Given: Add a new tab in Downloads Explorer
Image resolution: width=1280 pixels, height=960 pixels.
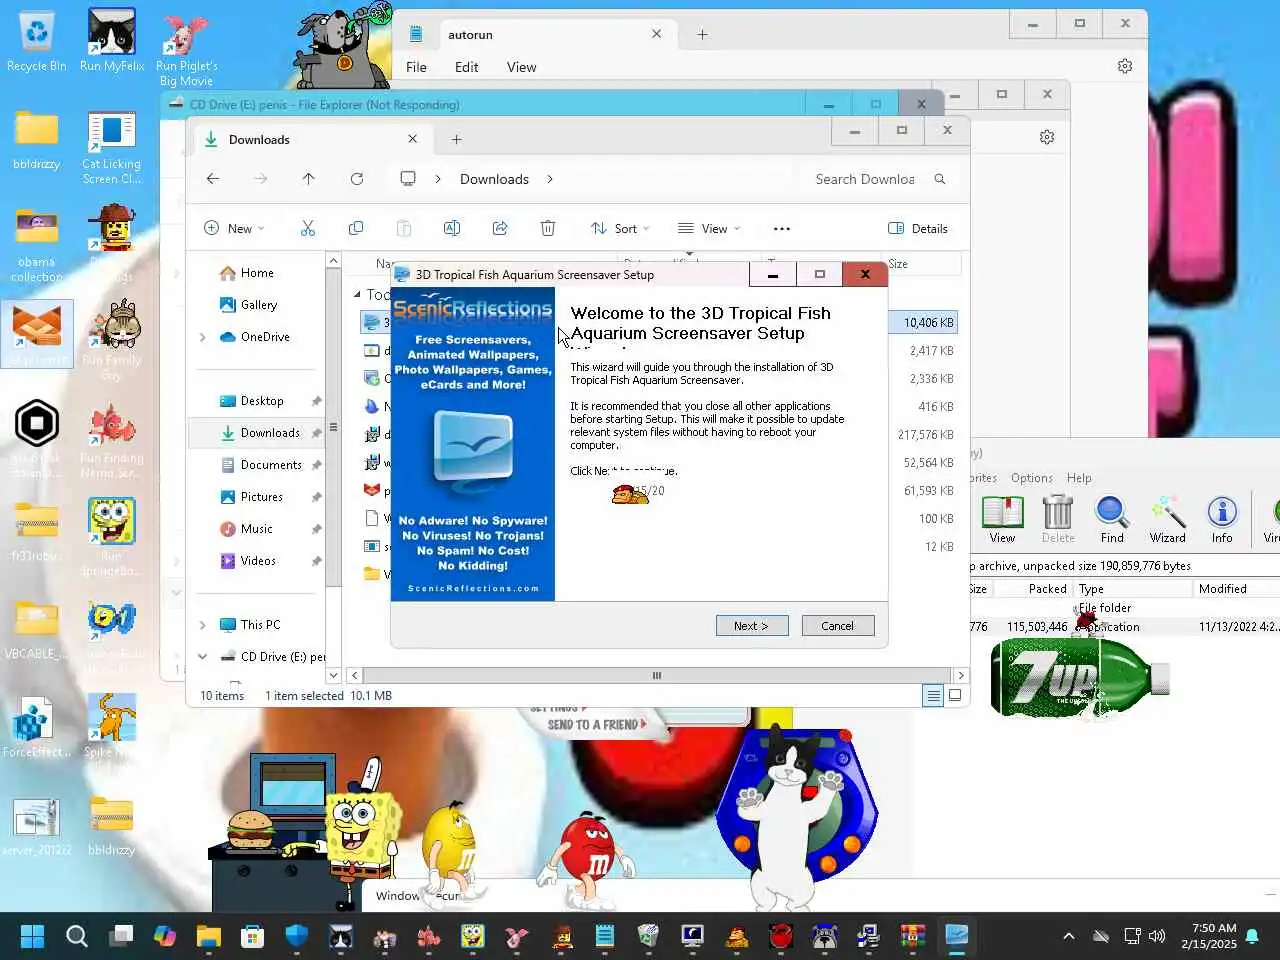Looking at the screenshot, I should coord(457,140).
